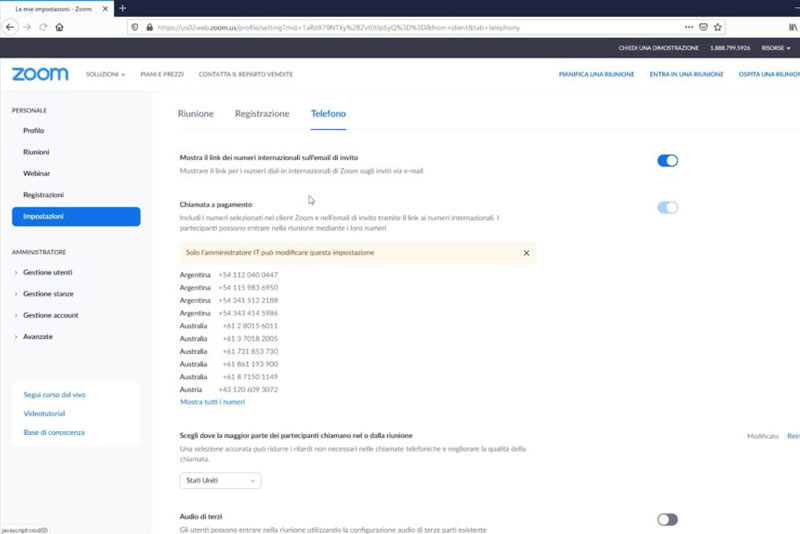Click Pianifica una riunione

point(596,74)
